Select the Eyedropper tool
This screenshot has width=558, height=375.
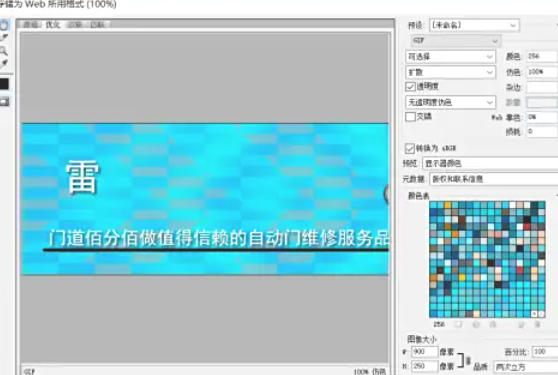4,63
